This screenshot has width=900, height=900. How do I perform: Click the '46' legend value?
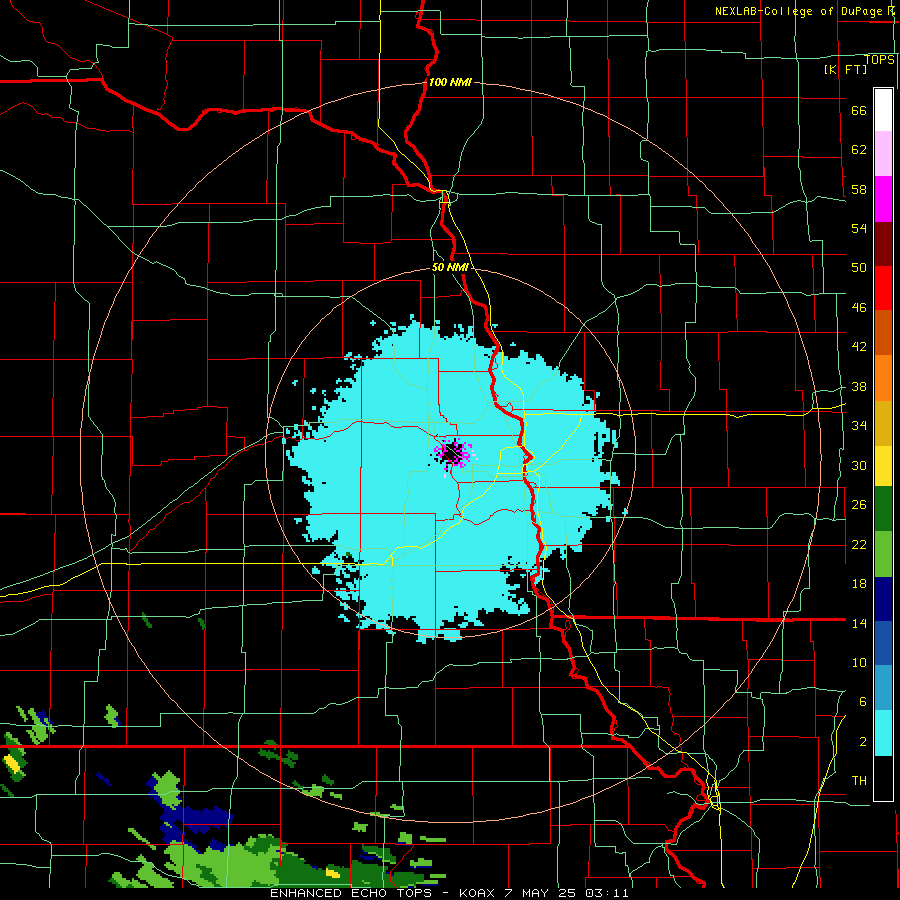coord(859,307)
